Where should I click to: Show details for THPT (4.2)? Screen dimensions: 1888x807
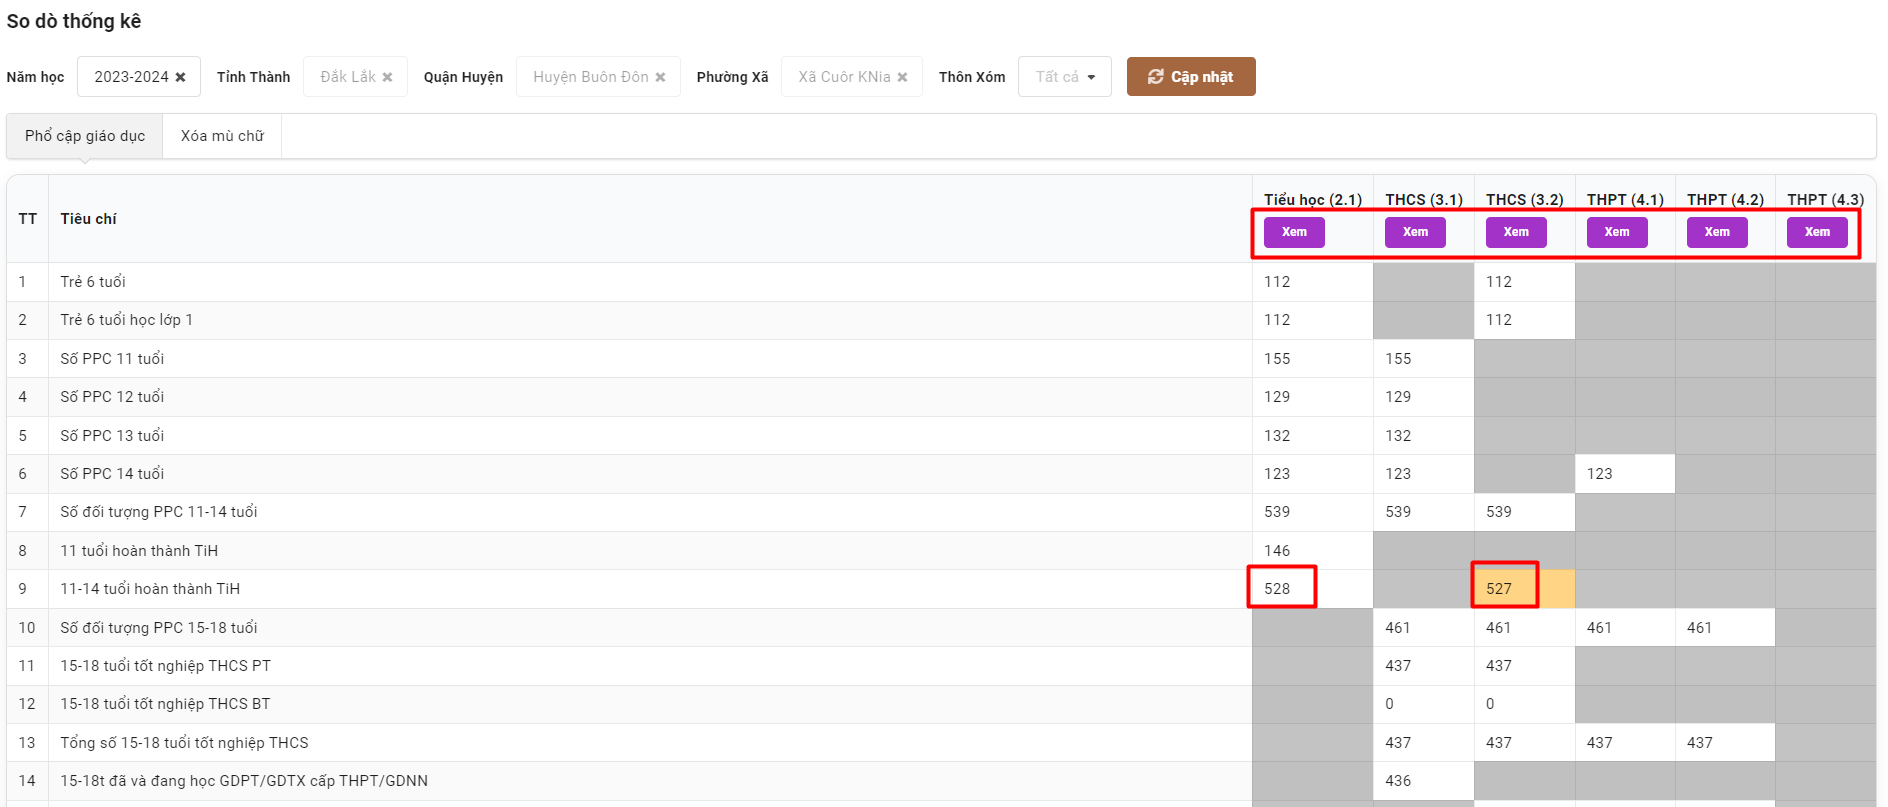tap(1716, 232)
